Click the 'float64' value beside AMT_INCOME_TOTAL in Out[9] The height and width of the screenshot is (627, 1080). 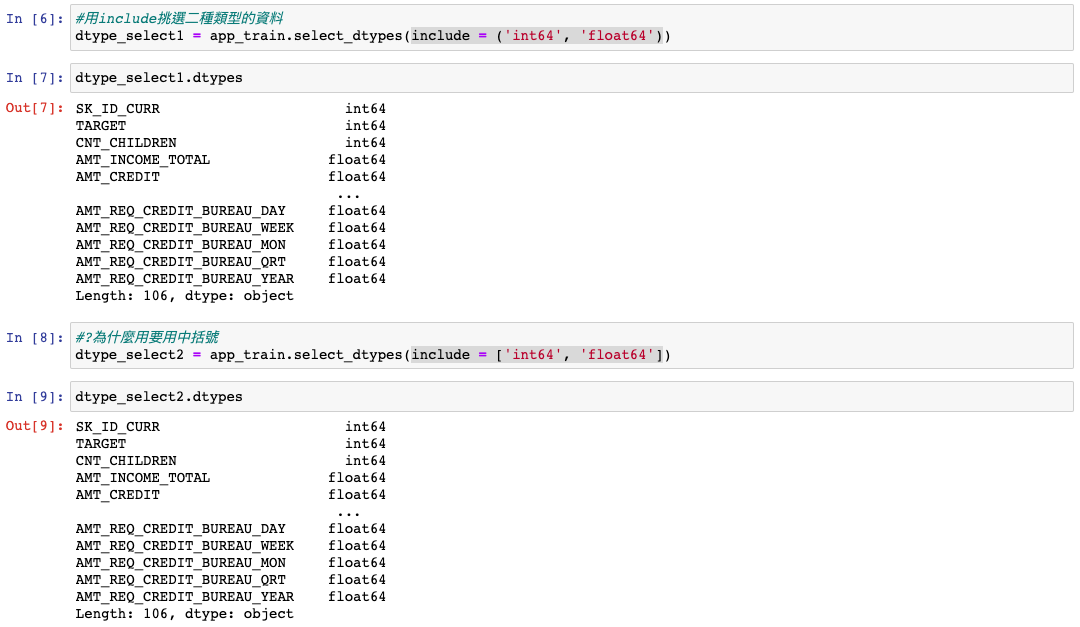tap(357, 478)
